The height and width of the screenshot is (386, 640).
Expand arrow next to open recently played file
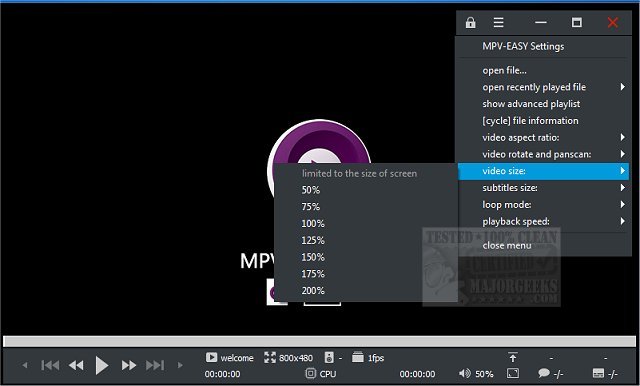622,87
